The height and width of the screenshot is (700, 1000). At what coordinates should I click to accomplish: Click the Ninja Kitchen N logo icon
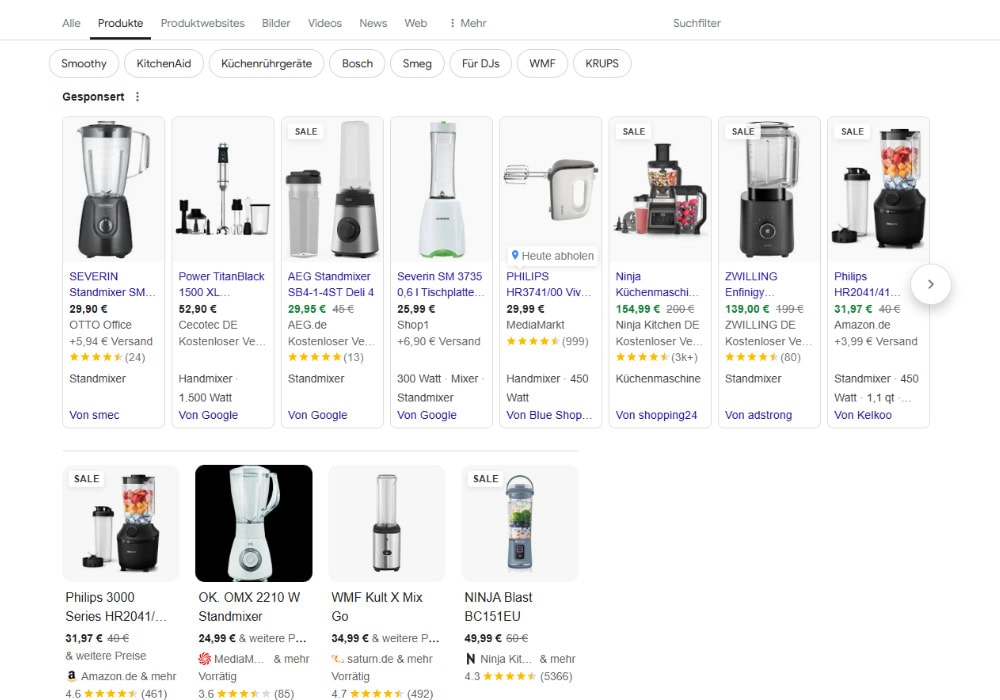471,659
